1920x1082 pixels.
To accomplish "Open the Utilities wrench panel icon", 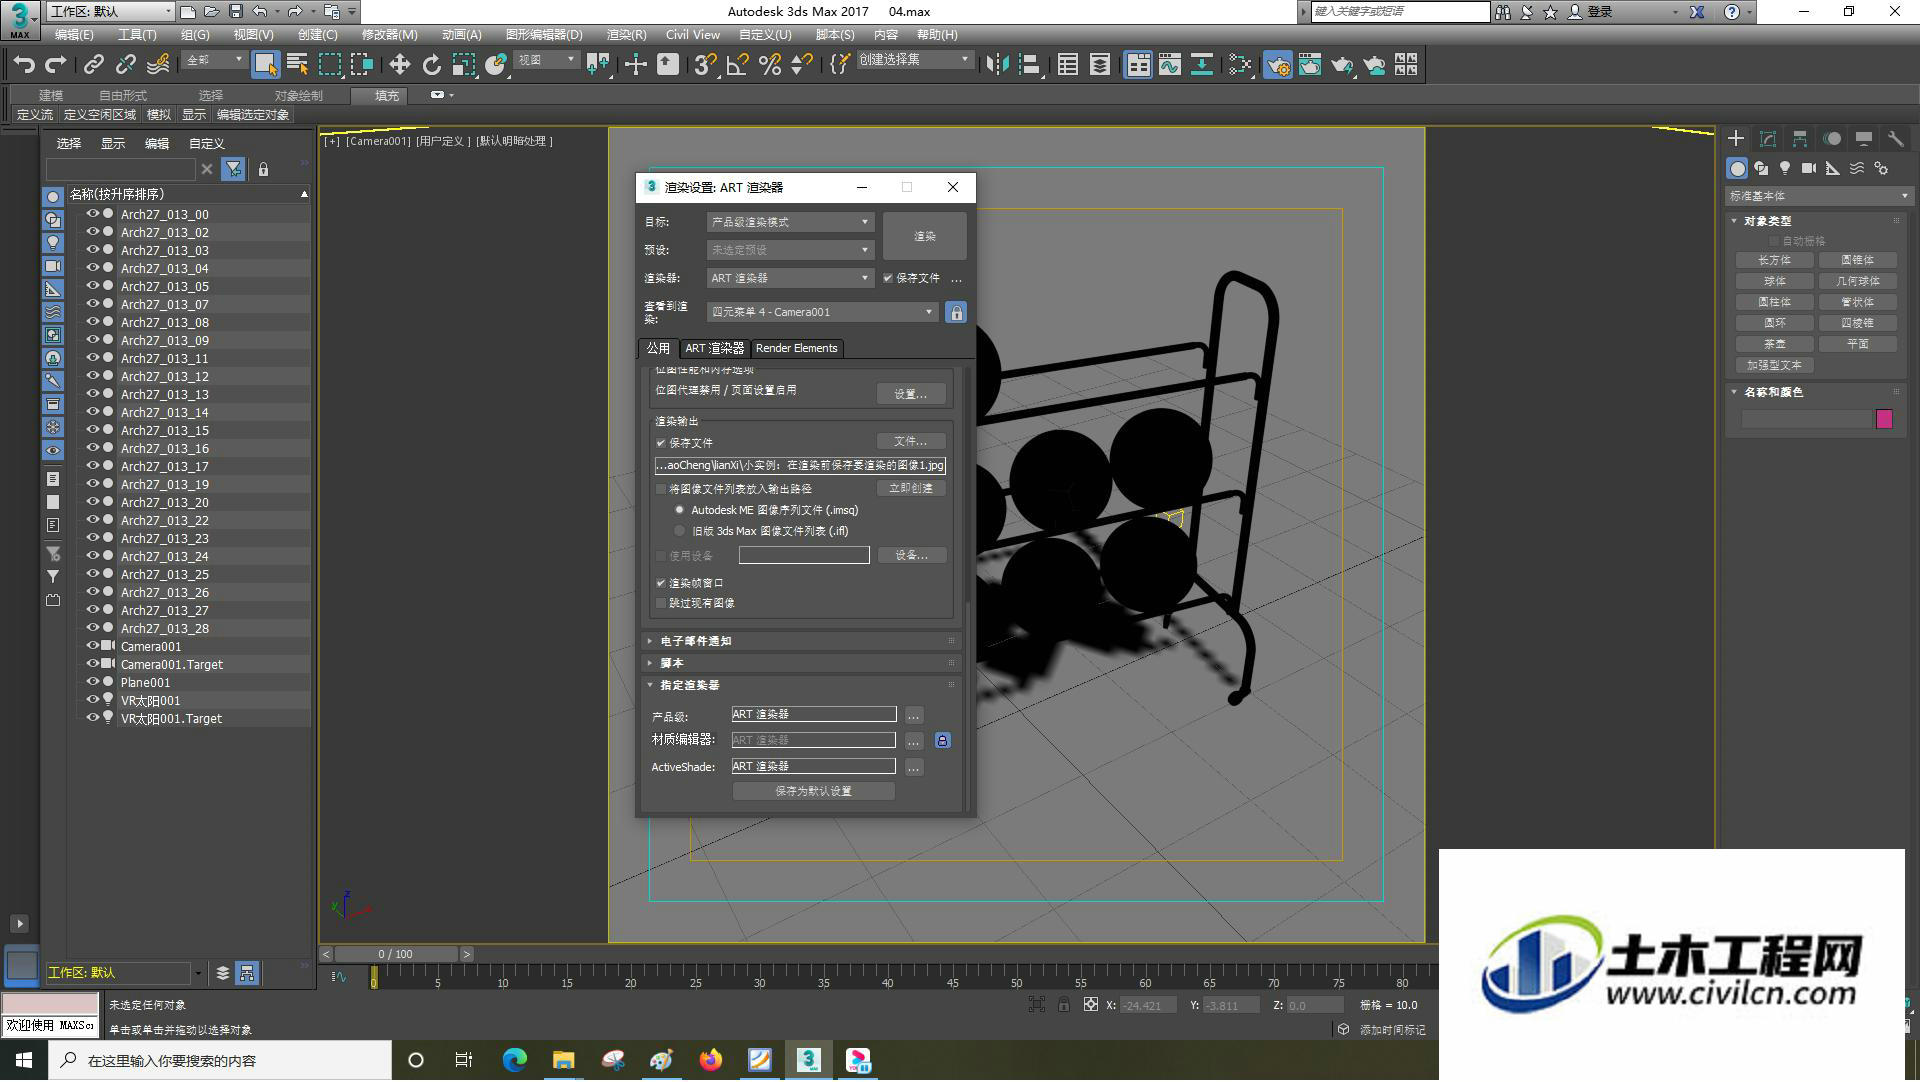I will (1895, 139).
